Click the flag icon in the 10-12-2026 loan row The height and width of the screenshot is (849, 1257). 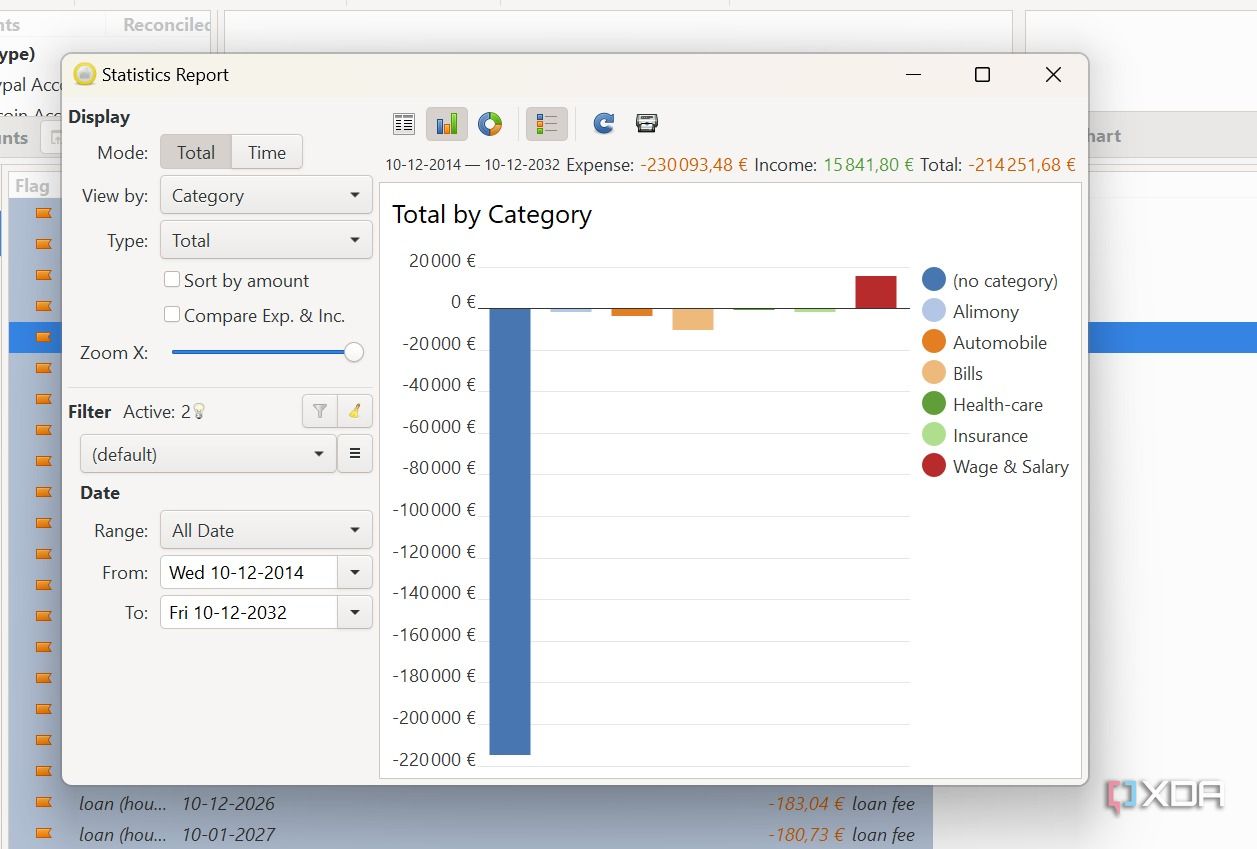click(x=43, y=803)
